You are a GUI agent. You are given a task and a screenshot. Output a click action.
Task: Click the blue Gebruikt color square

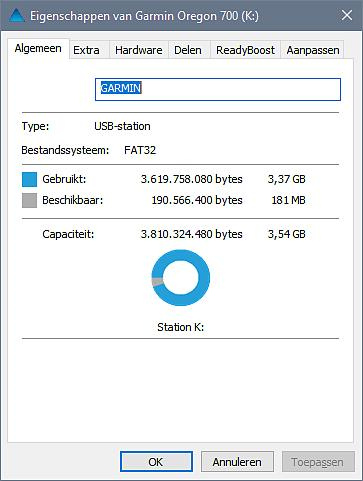coord(29,179)
